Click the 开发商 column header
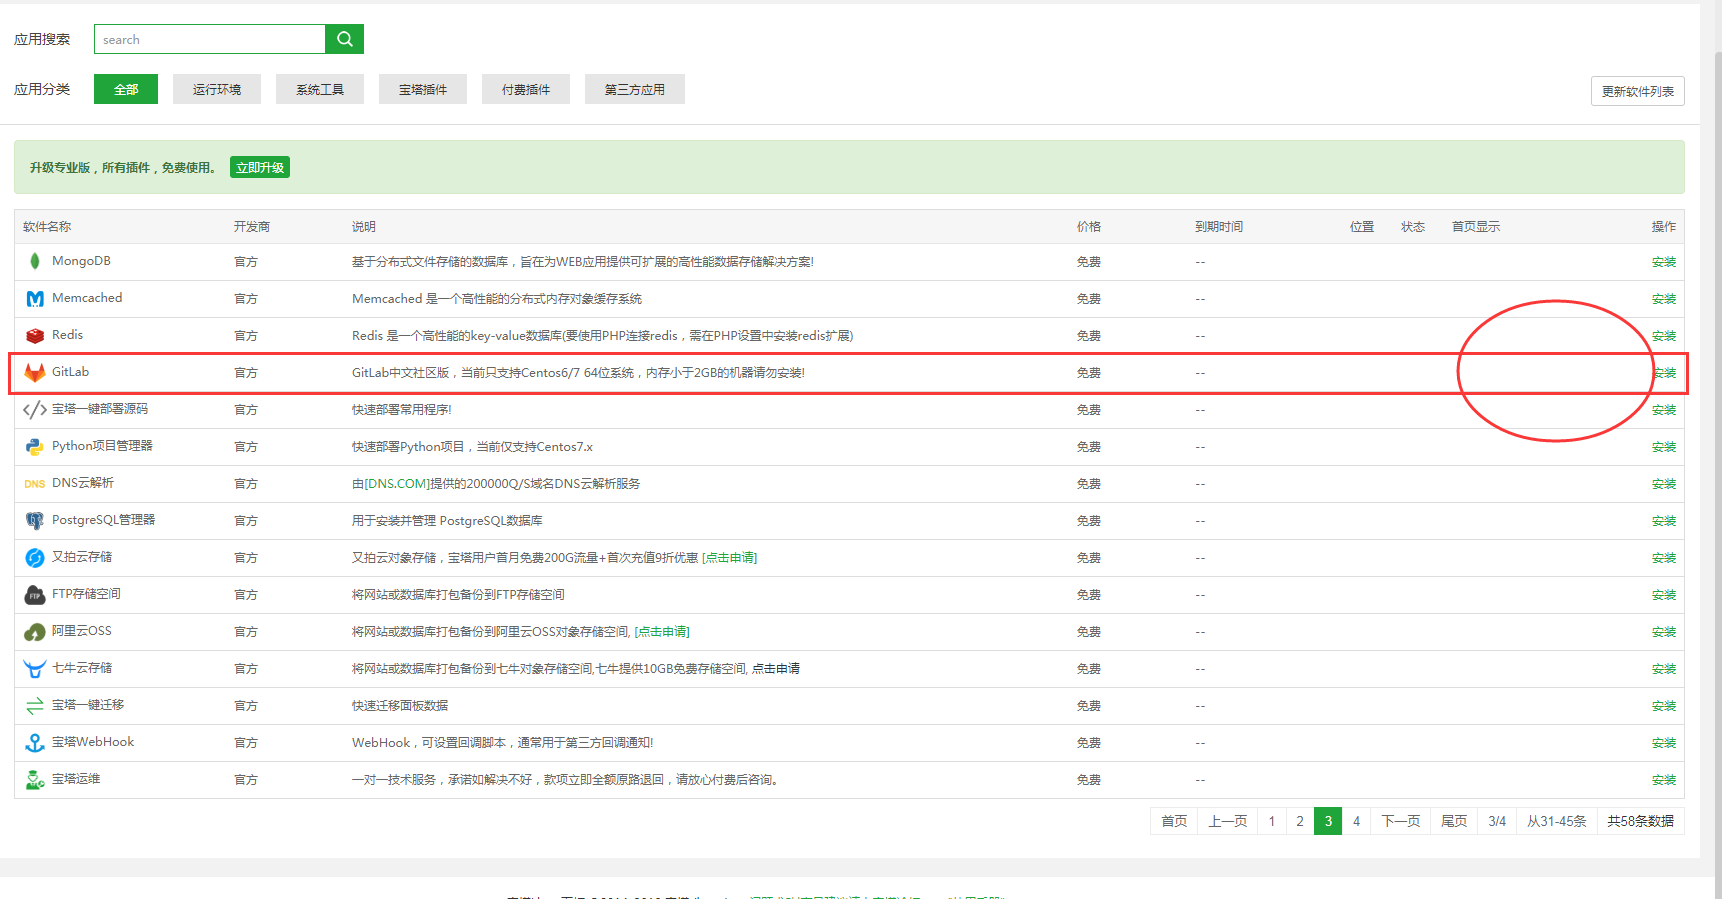Image resolution: width=1722 pixels, height=899 pixels. (252, 227)
